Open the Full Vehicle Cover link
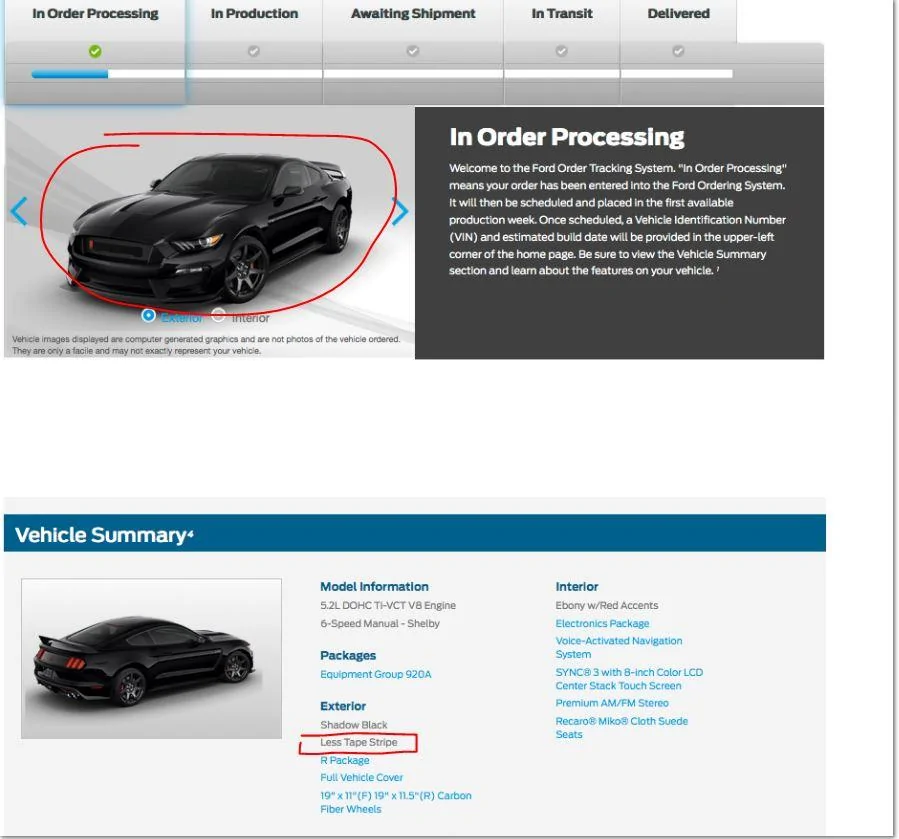Image resolution: width=899 pixels, height=839 pixels. pos(361,778)
